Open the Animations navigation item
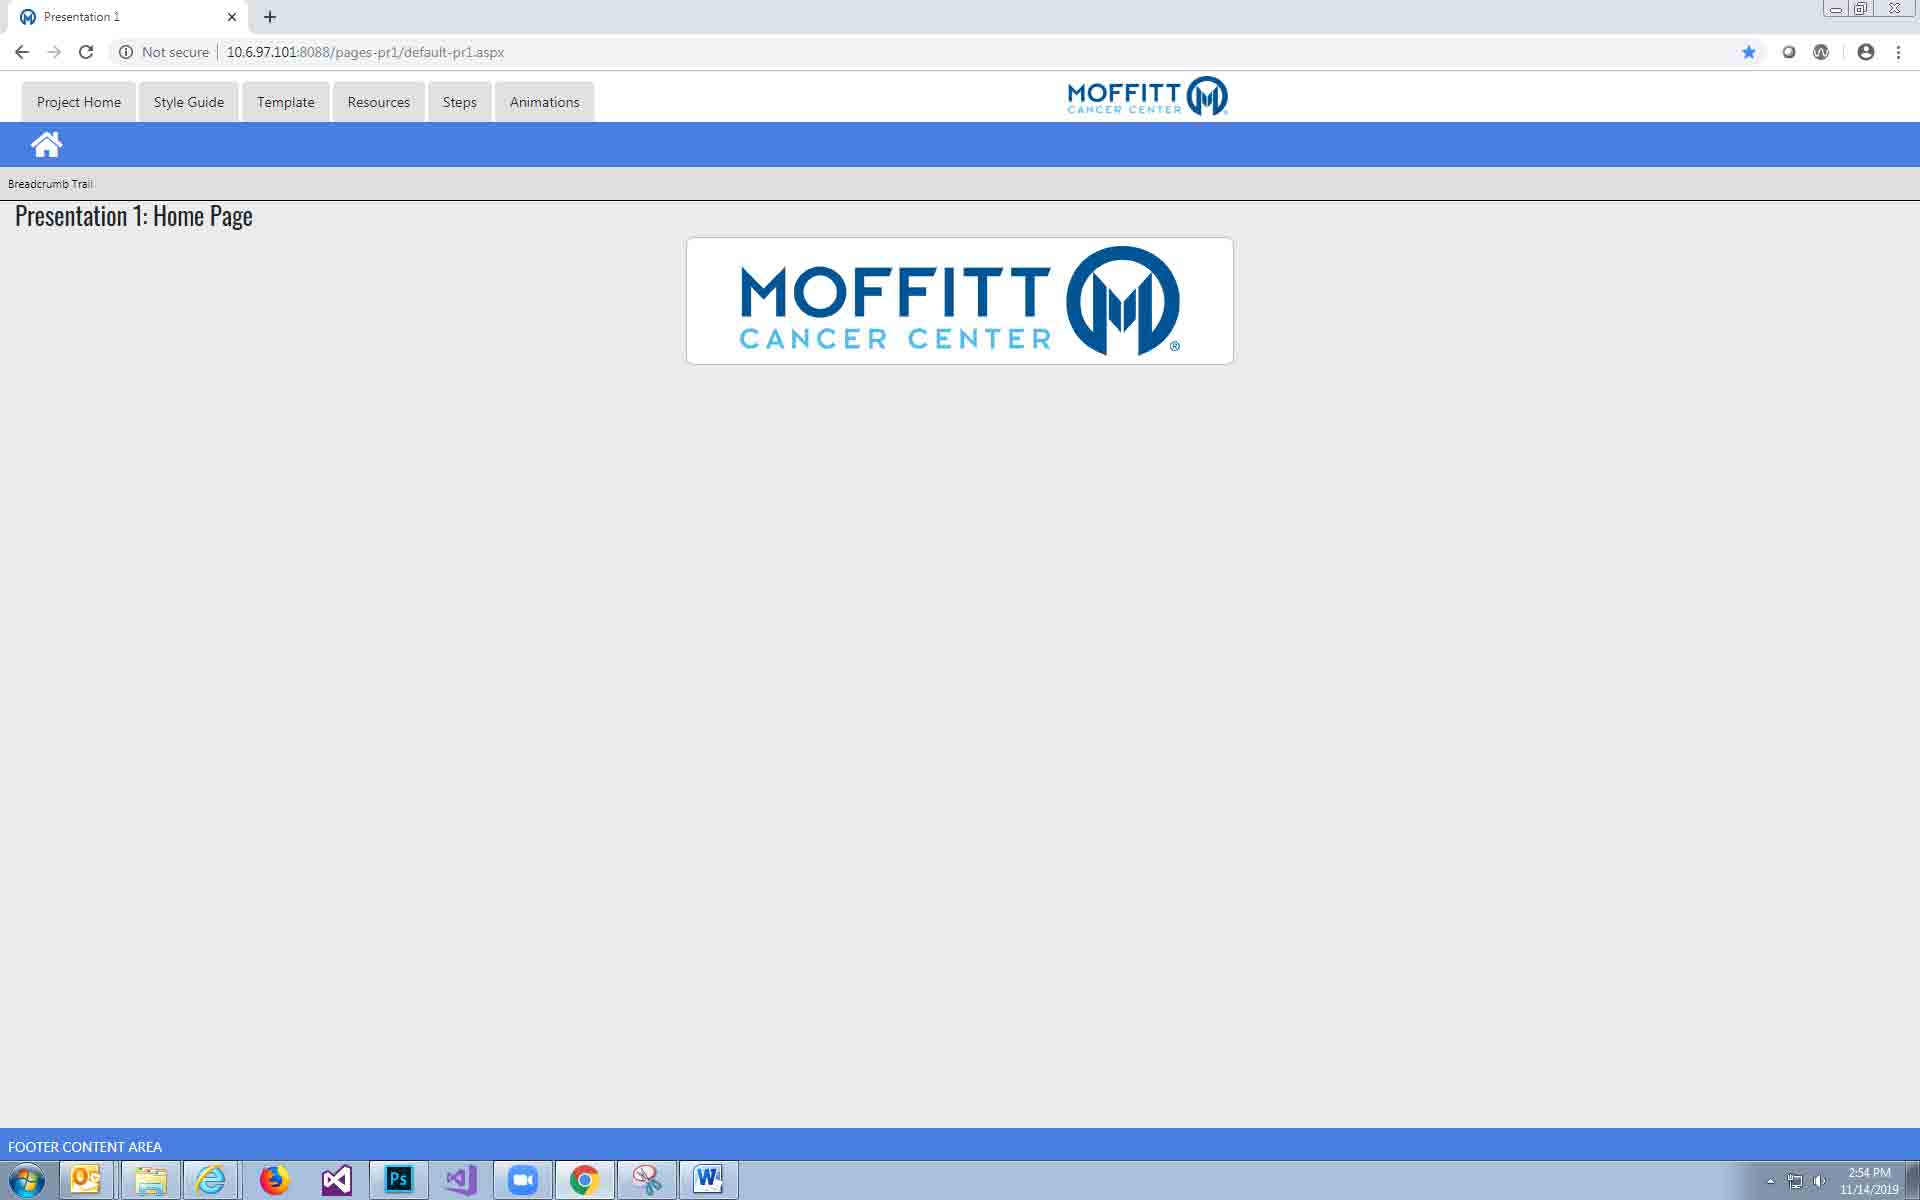This screenshot has height=1200, width=1920. 544,102
